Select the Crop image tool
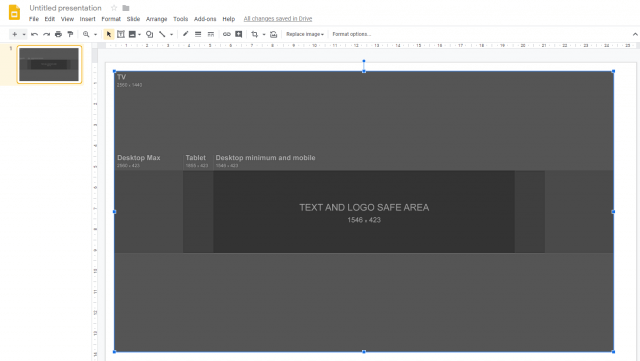Screen dimensions: 640x361 click(255, 34)
